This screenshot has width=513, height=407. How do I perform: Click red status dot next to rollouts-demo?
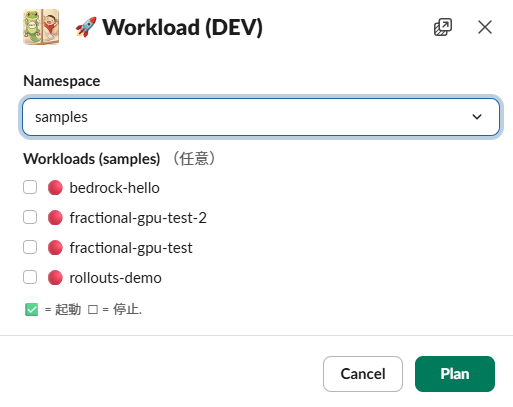(x=55, y=278)
